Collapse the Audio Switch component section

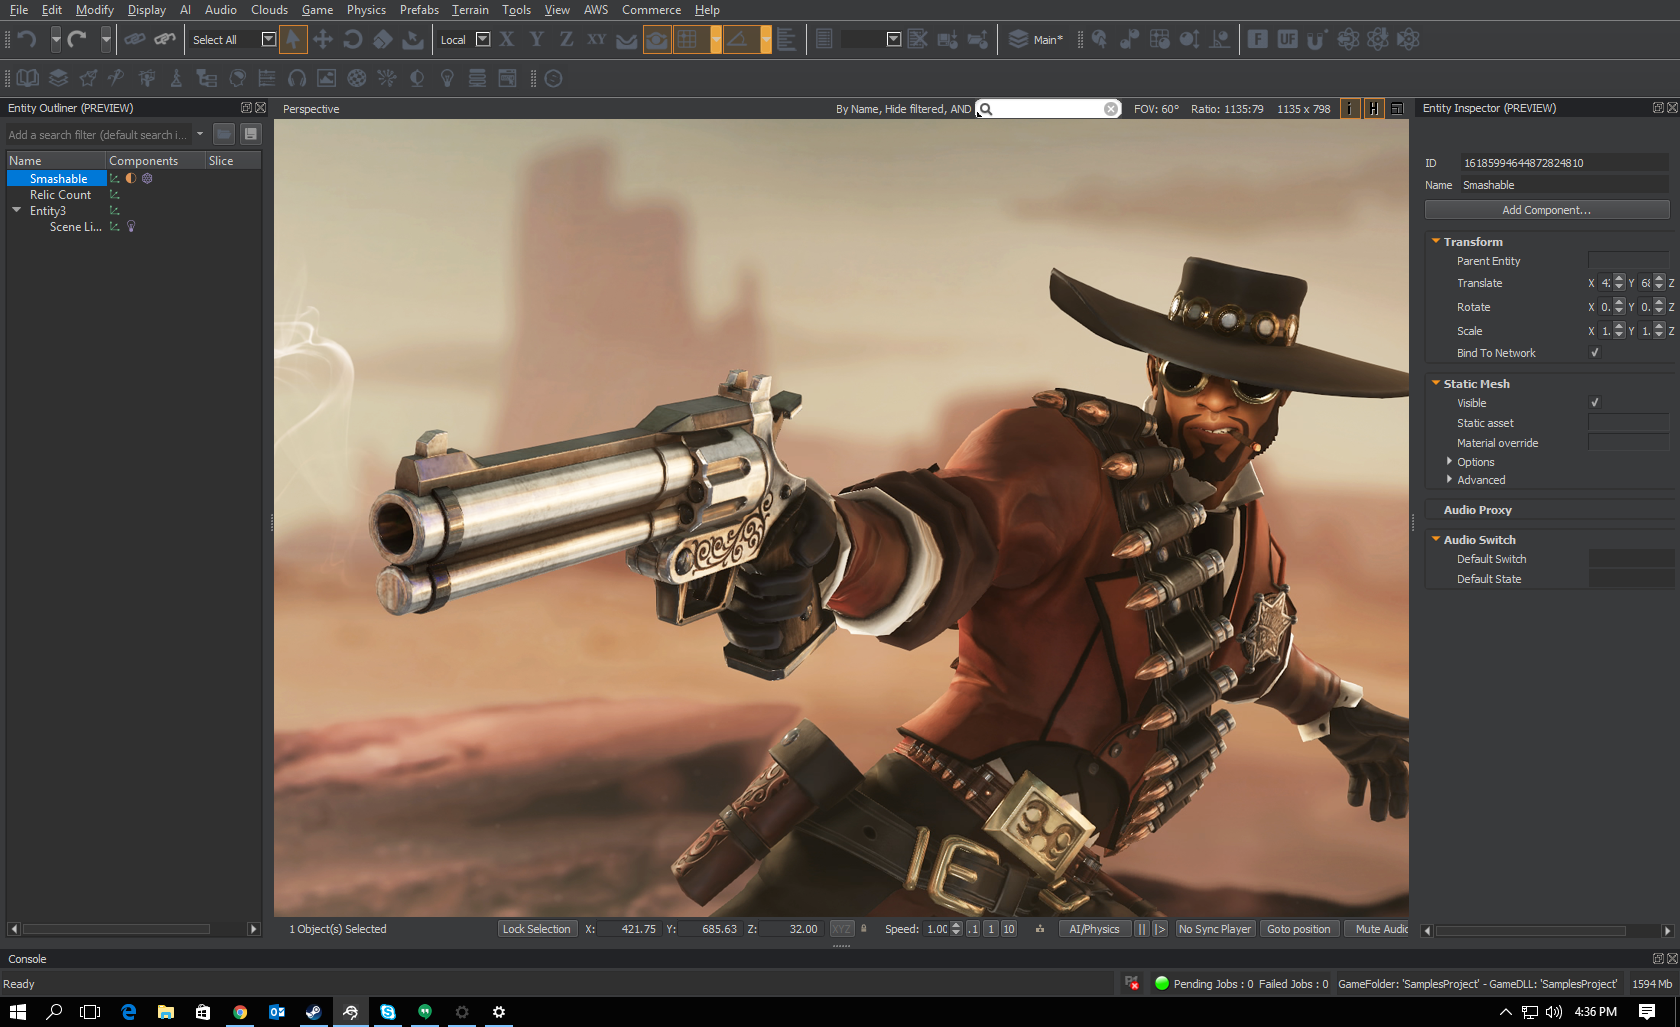click(x=1436, y=539)
